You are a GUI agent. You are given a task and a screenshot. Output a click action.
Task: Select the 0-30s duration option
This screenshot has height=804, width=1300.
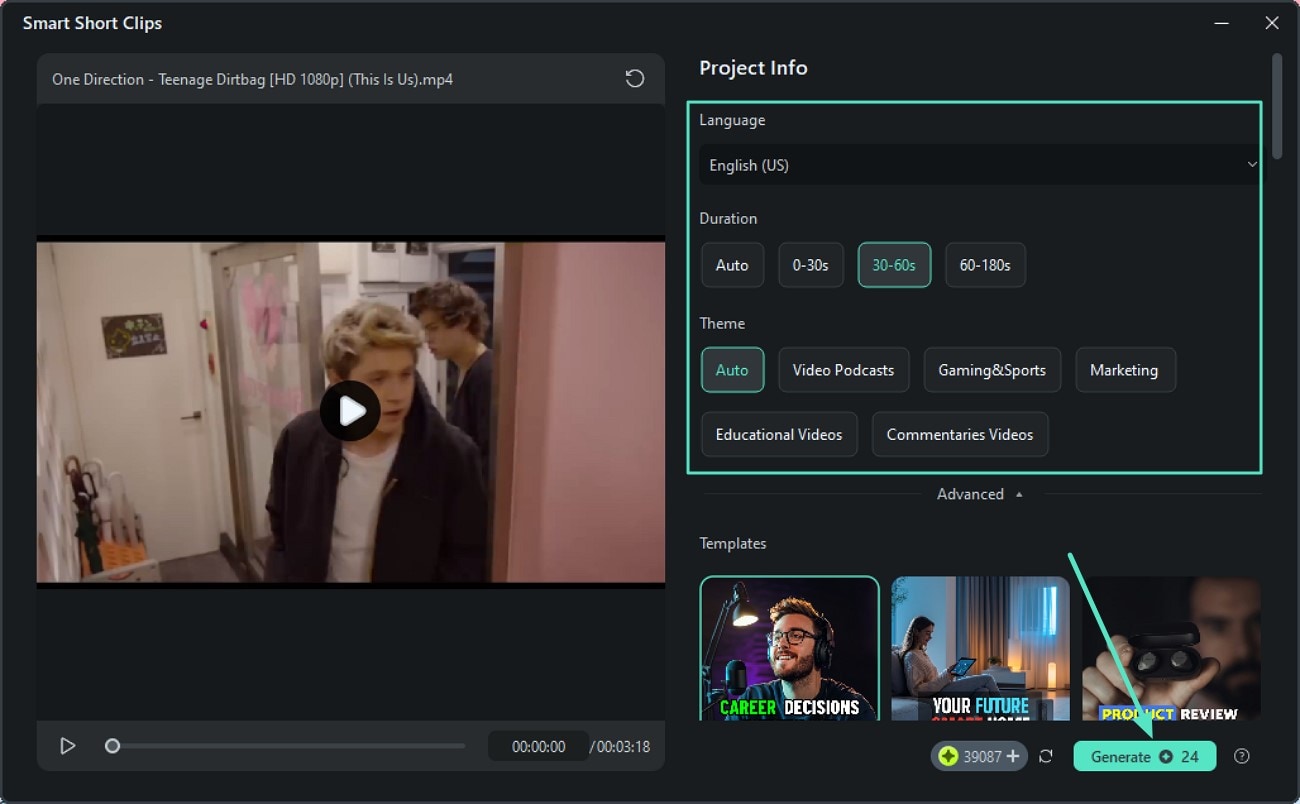811,265
